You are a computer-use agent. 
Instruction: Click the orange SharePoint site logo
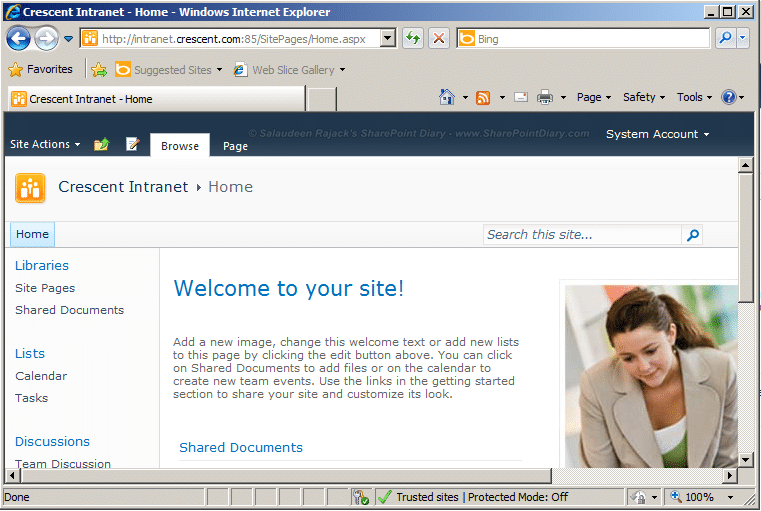point(30,187)
